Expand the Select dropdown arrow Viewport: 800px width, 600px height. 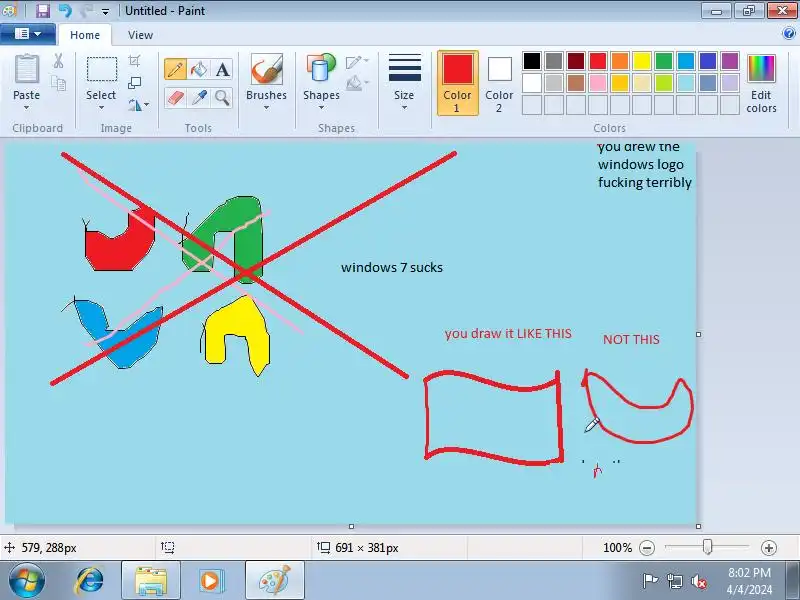coord(101,108)
